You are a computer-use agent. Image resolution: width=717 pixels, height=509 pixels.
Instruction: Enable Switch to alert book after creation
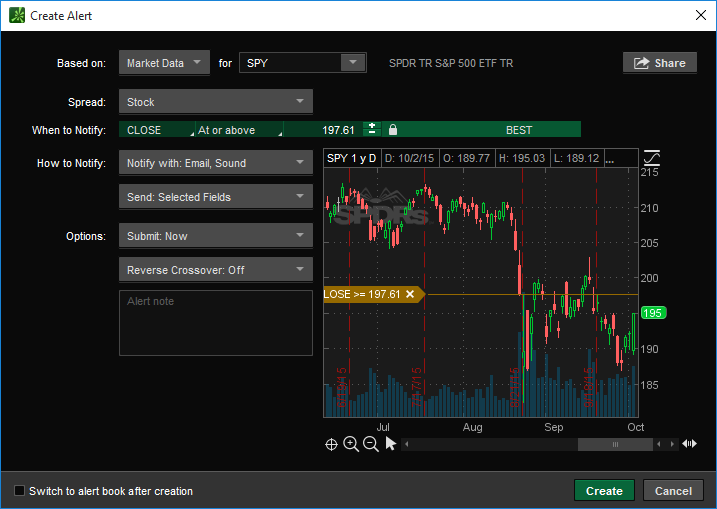click(x=19, y=491)
